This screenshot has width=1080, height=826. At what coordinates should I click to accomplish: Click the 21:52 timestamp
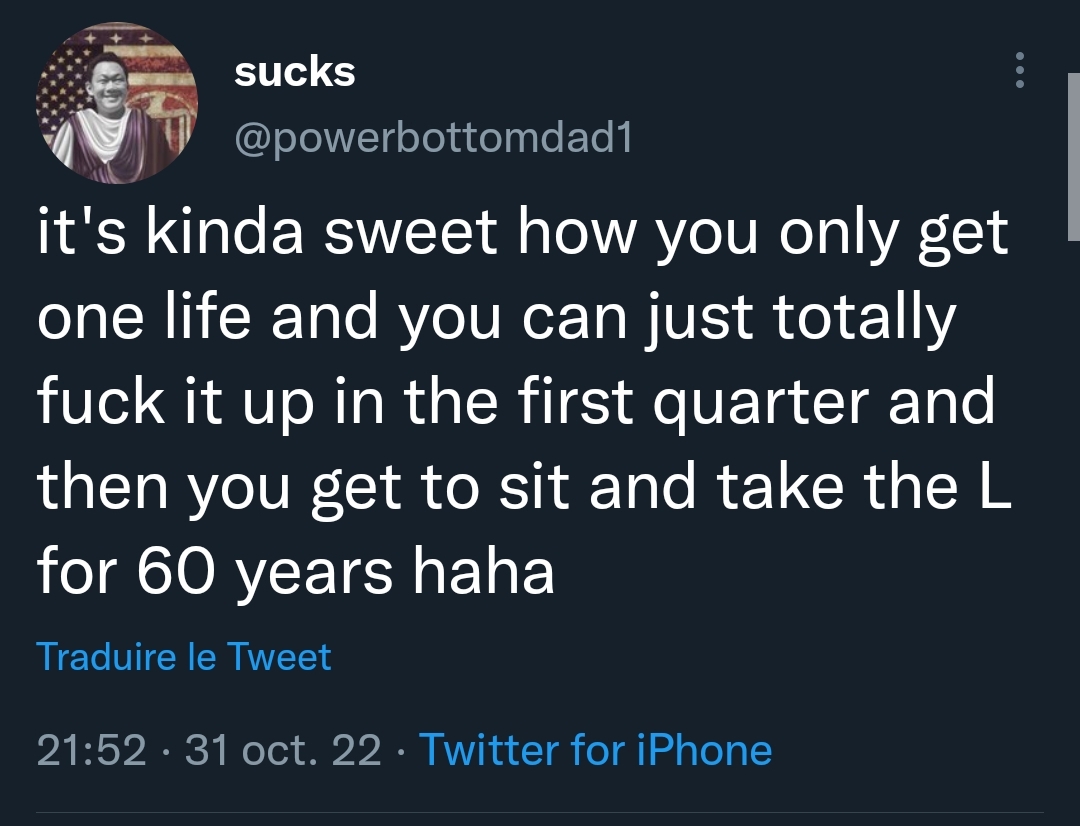92,750
